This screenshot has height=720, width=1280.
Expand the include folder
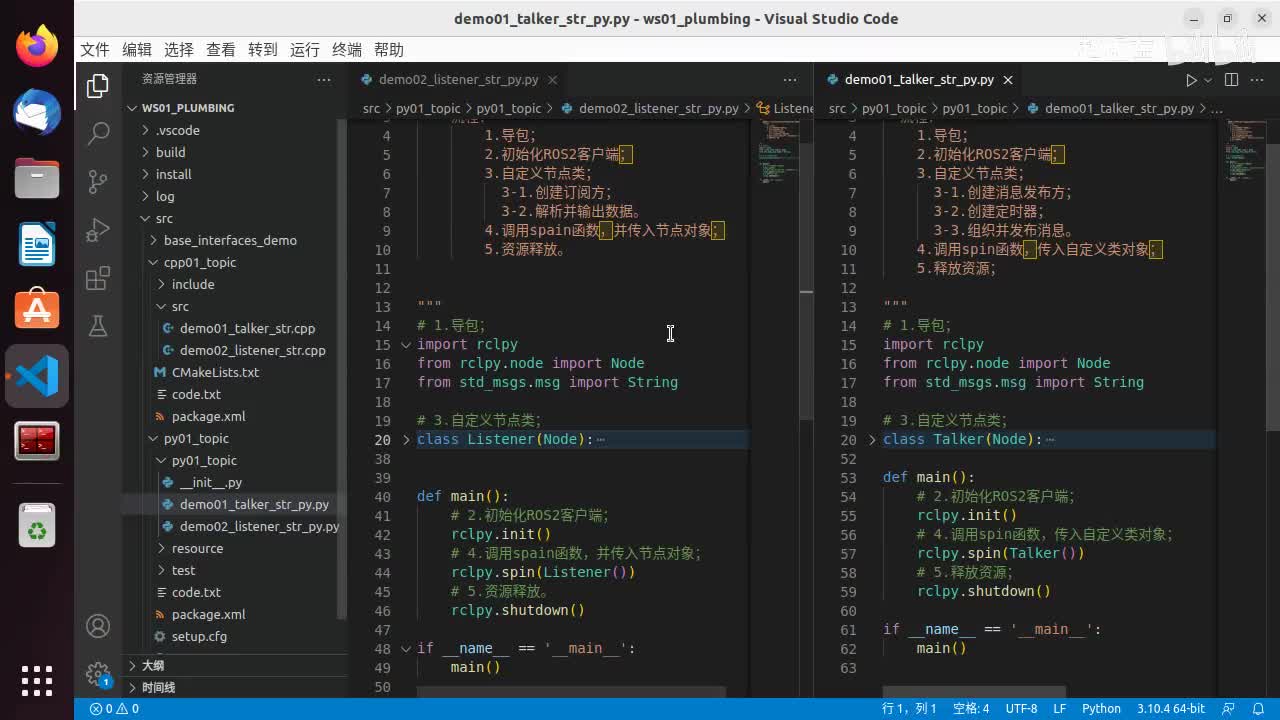coord(193,284)
